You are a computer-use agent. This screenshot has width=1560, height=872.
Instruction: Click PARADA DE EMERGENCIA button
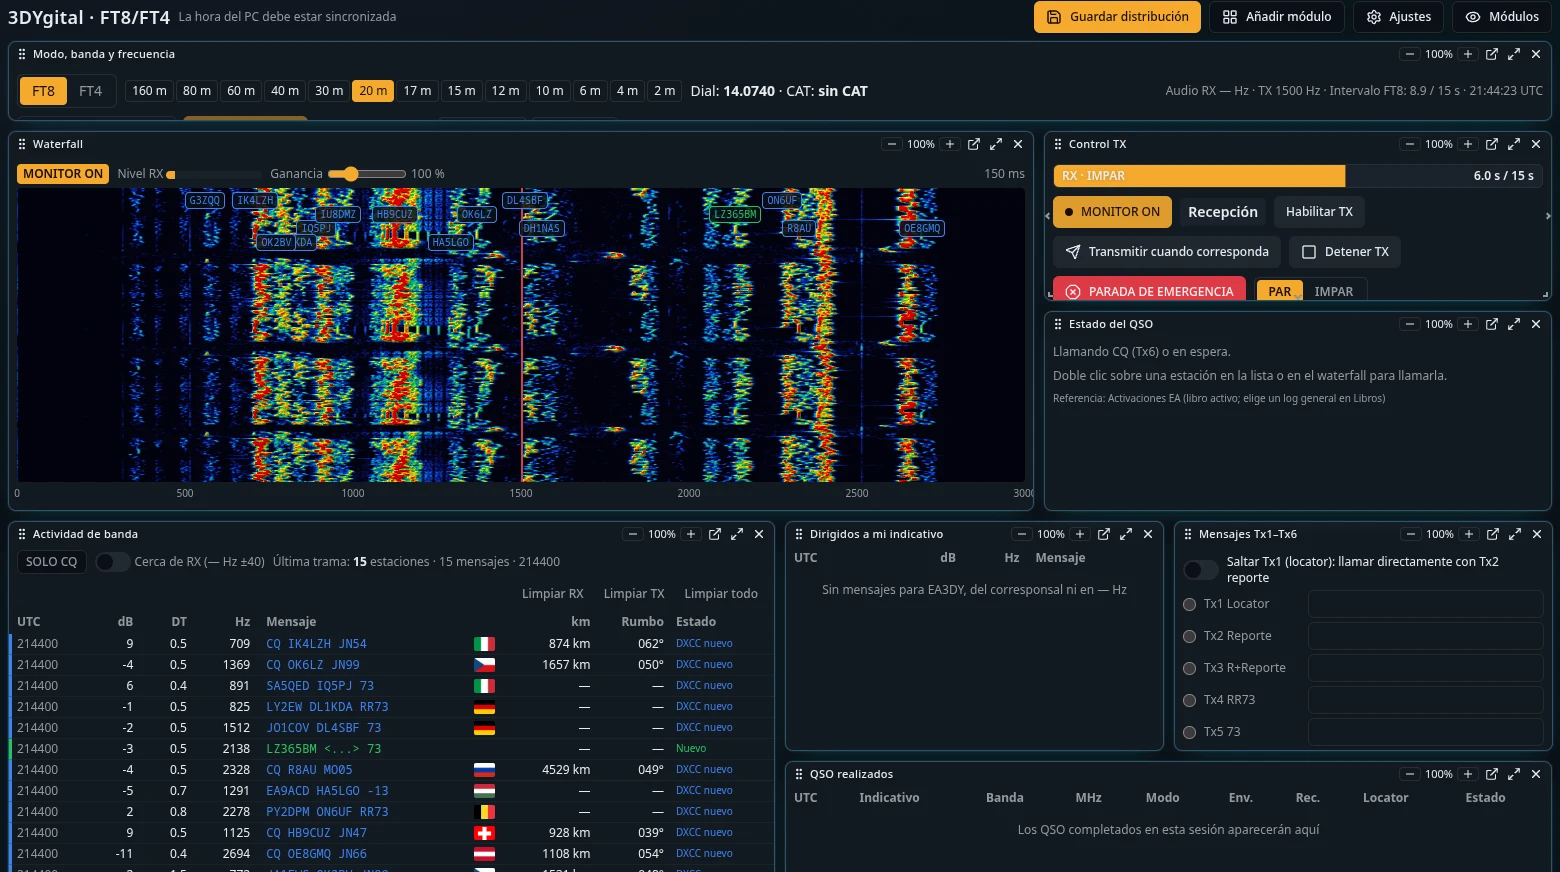1150,291
